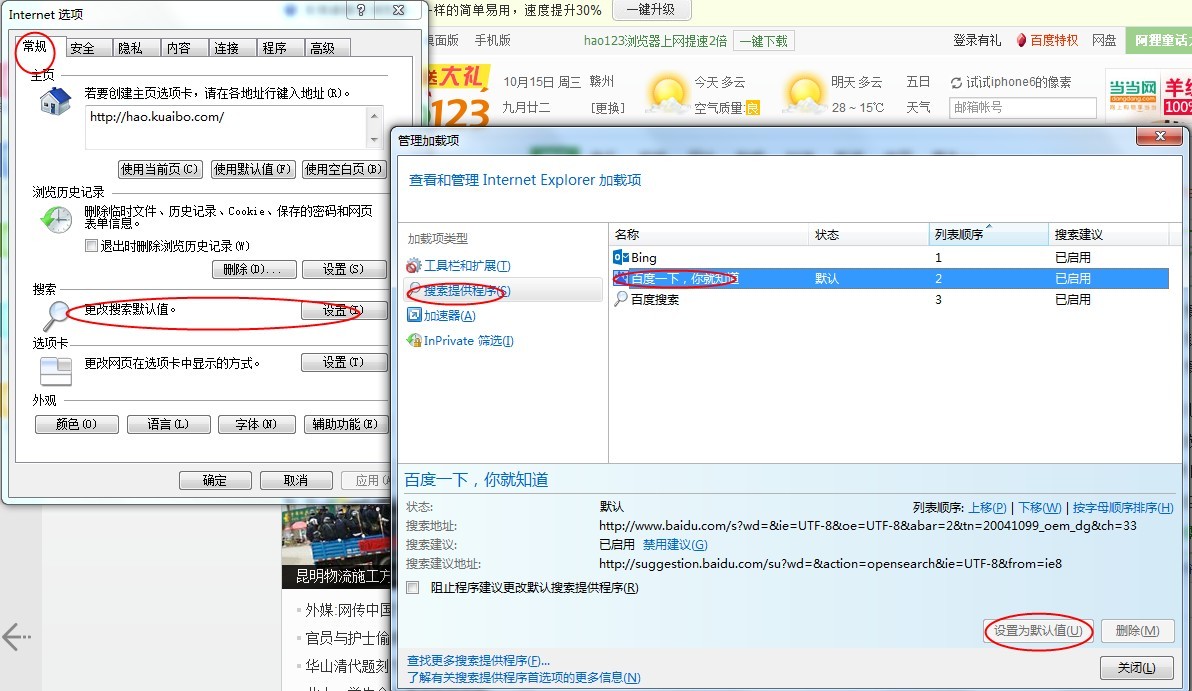The height and width of the screenshot is (691, 1192).
Task: Click the homepage address field
Action: click(x=227, y=127)
